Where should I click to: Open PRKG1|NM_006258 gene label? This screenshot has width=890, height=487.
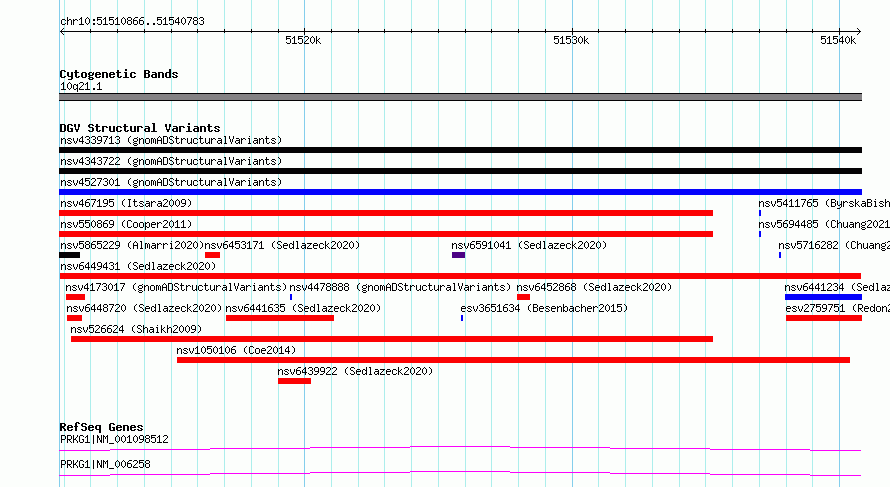(106, 464)
